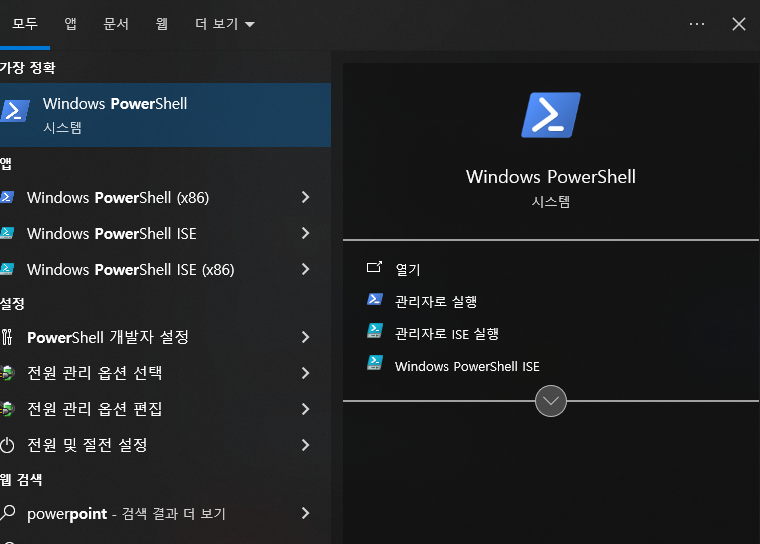Switch to the 모두 tab
The width and height of the screenshot is (760, 544).
[x=25, y=24]
